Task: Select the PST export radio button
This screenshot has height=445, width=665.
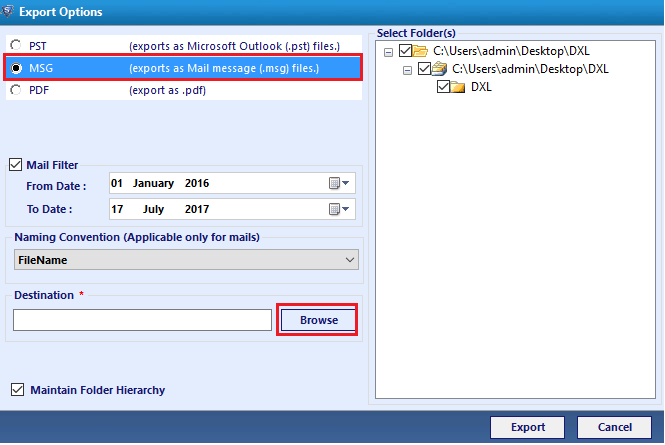Action: pyautogui.click(x=15, y=46)
